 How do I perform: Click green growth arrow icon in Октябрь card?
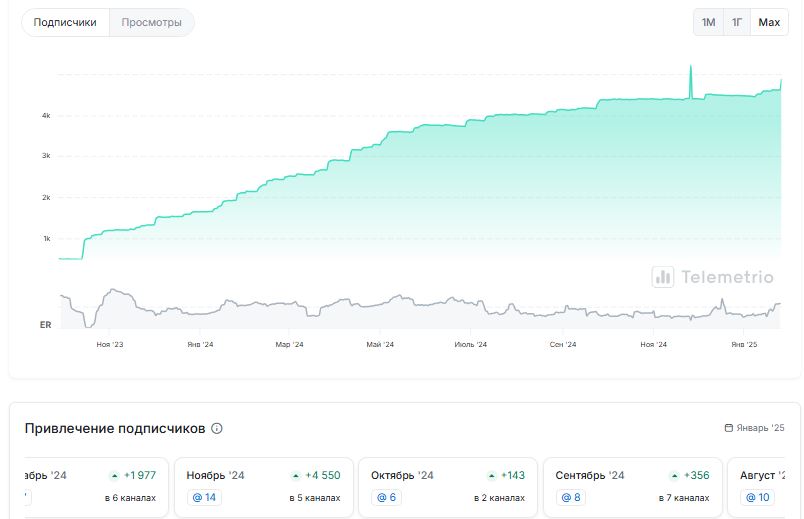(492, 475)
